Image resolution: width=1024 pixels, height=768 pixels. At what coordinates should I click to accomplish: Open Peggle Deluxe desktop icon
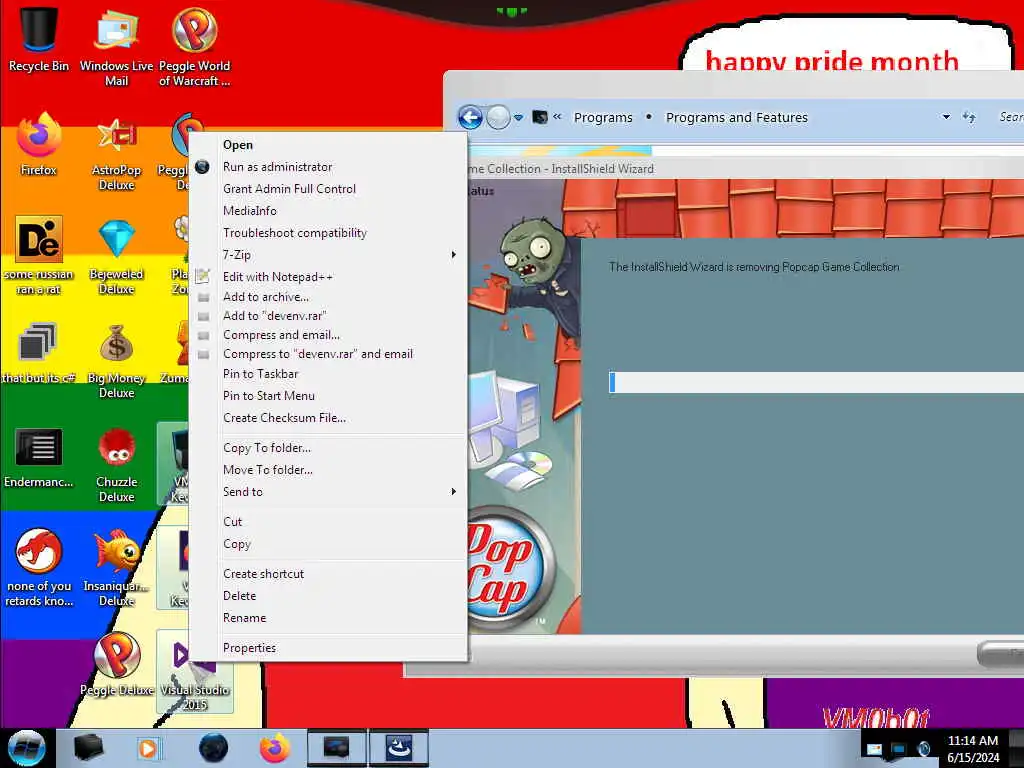click(x=116, y=664)
